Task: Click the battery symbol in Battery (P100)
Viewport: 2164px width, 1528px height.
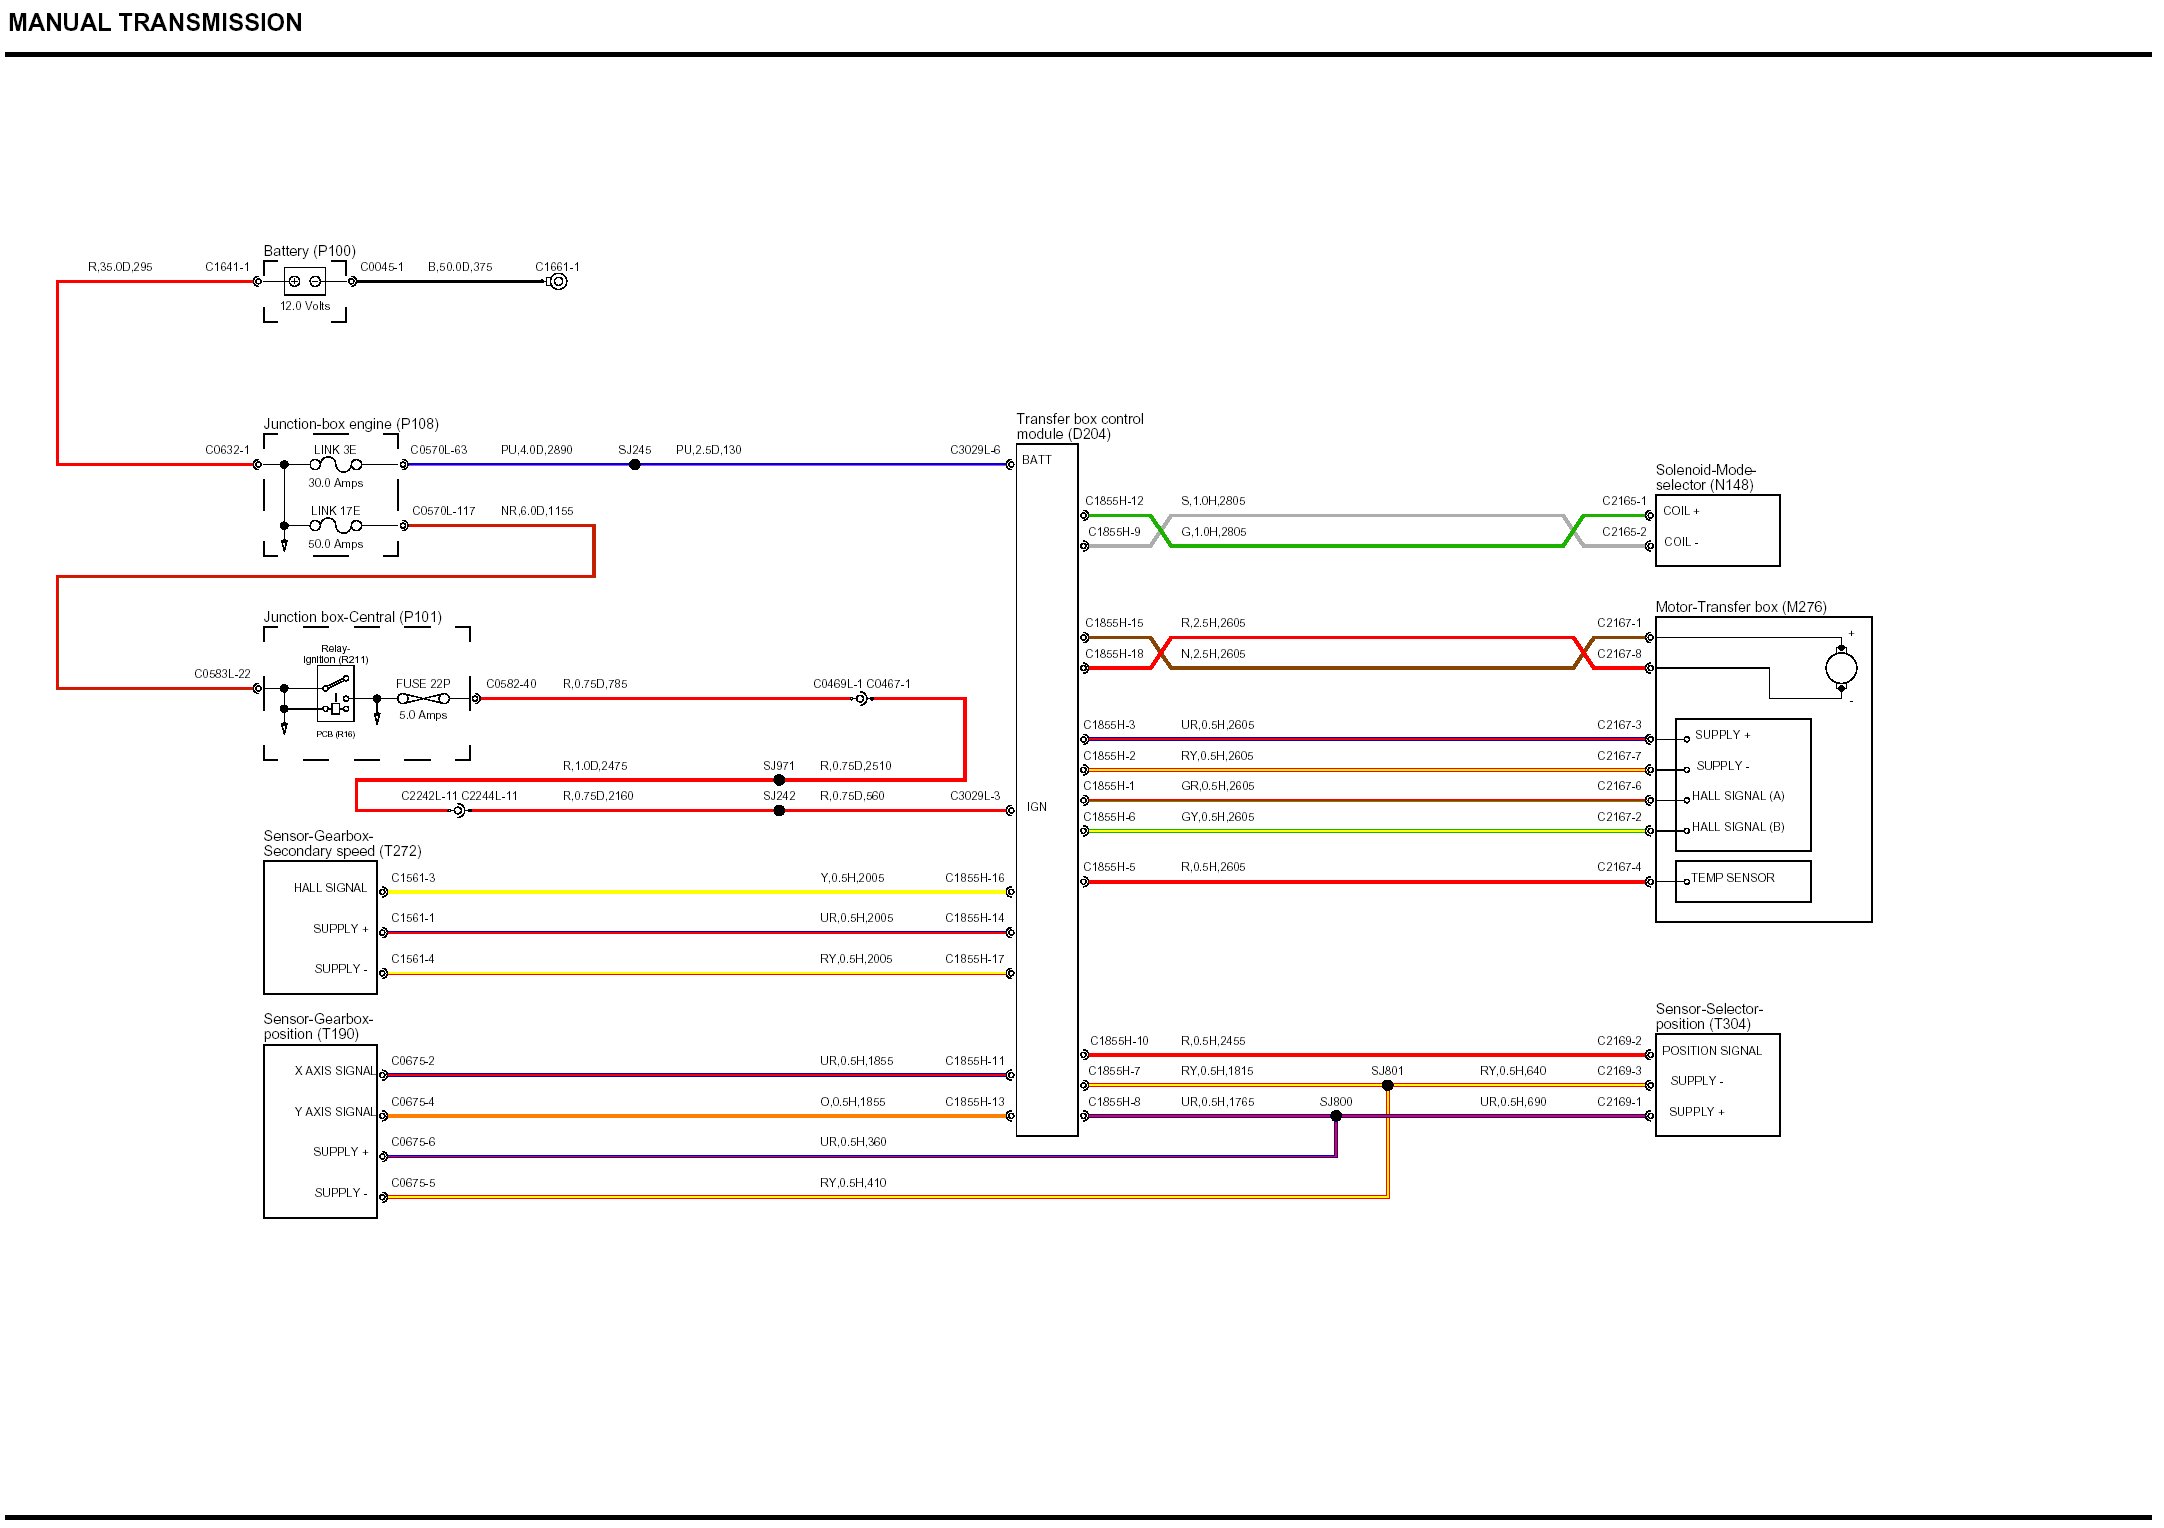Action: pyautogui.click(x=304, y=282)
